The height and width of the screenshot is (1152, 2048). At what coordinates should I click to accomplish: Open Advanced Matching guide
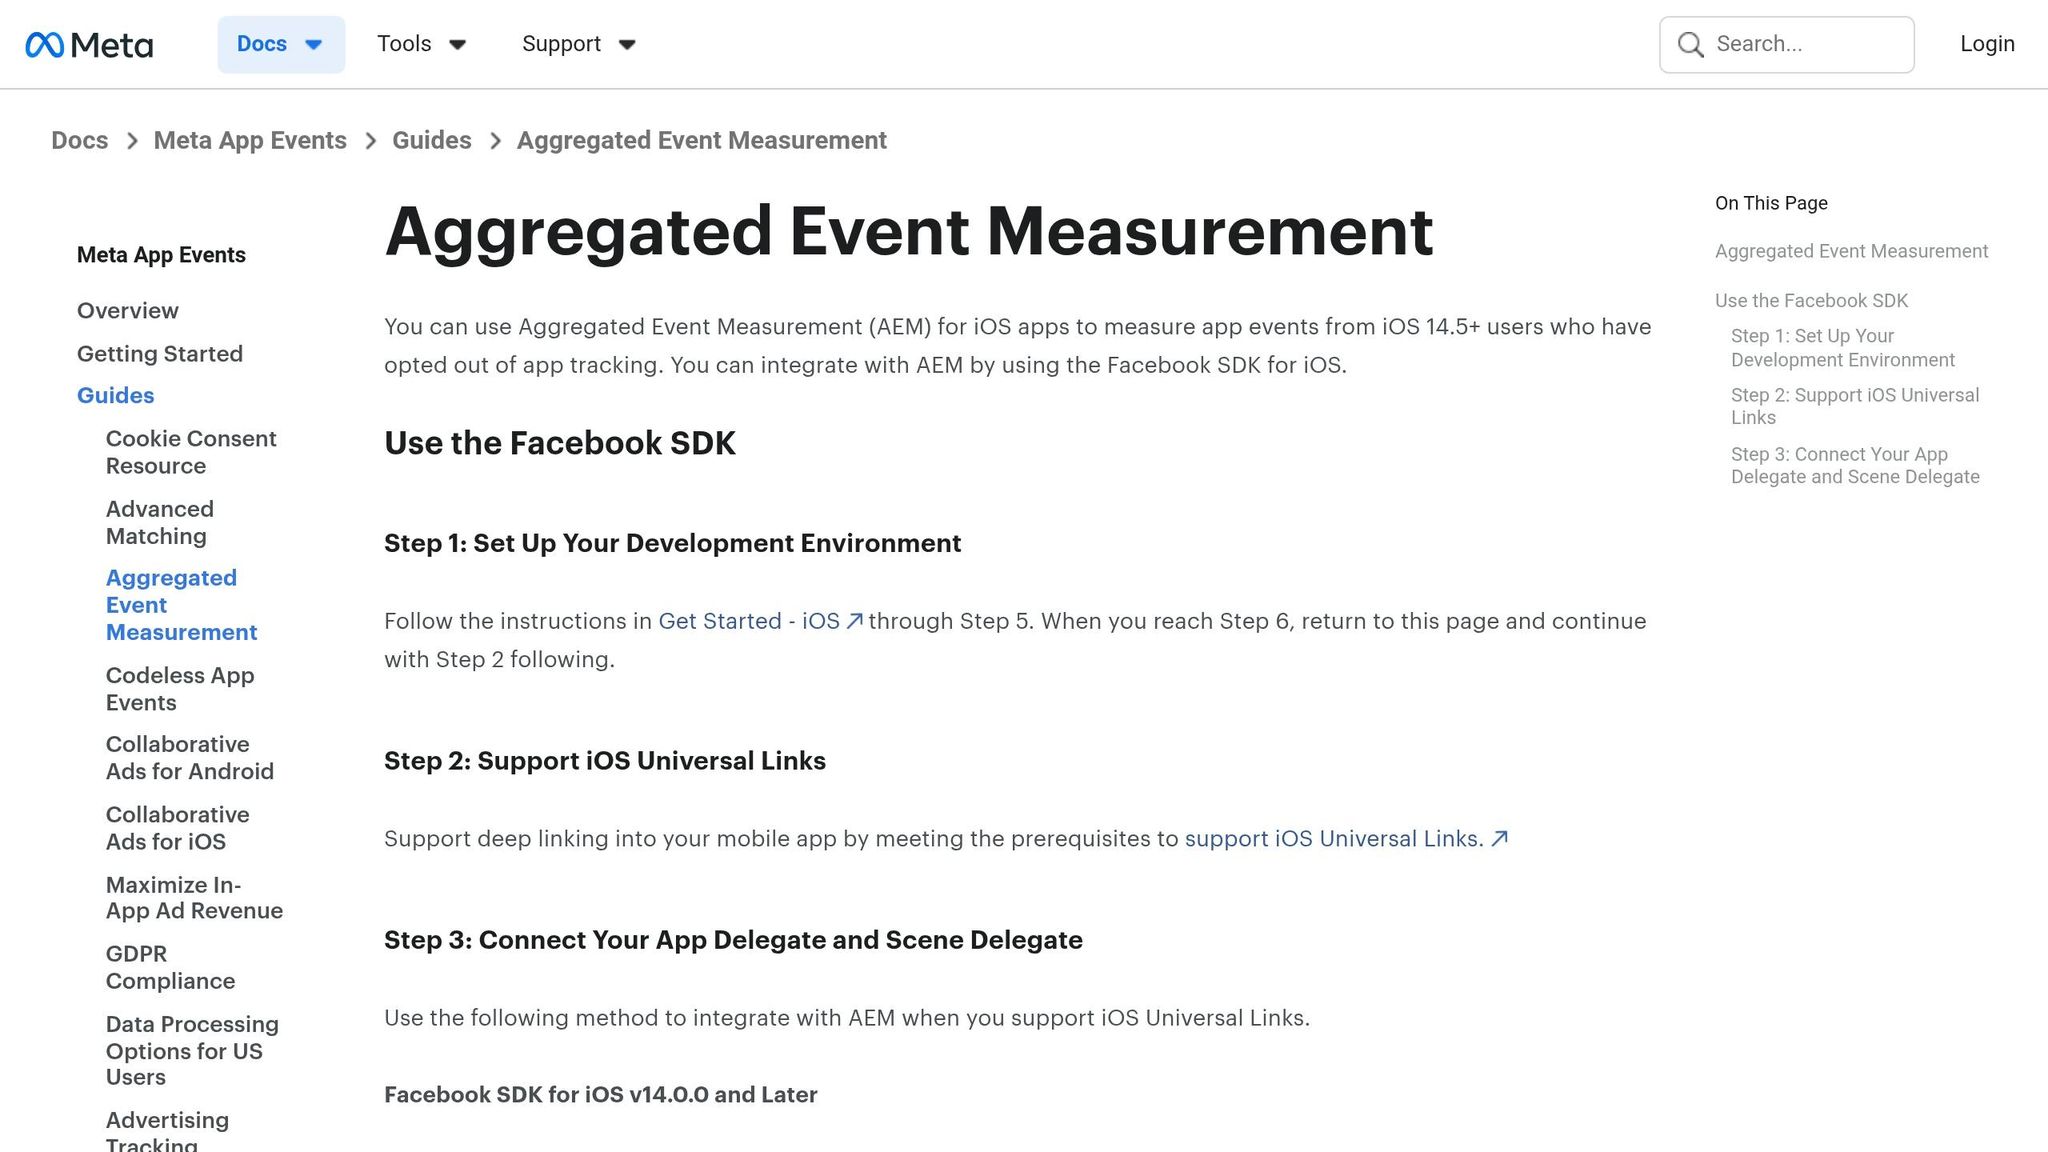point(160,522)
